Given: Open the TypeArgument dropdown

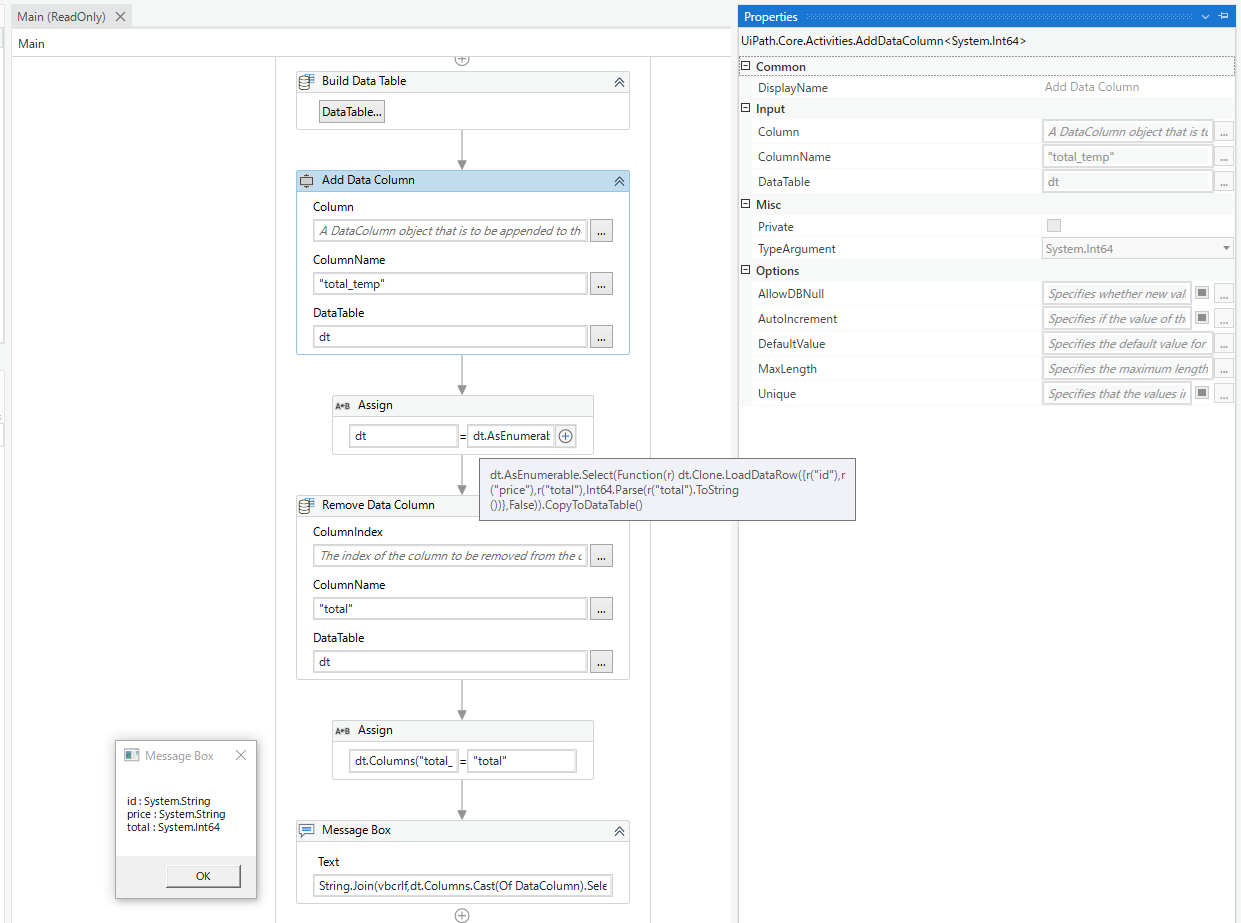Looking at the screenshot, I should tap(1226, 249).
